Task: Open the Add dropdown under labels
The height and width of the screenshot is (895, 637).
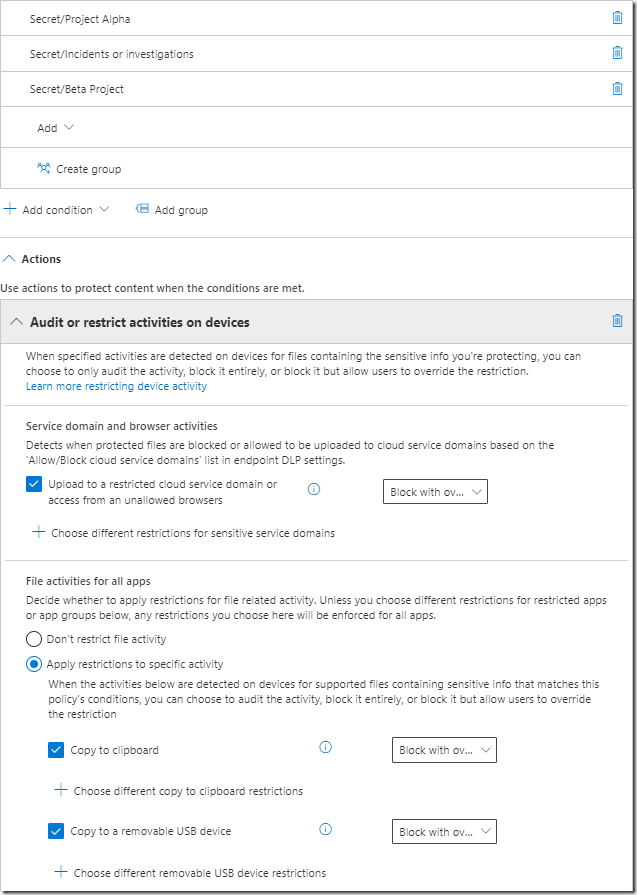Action: click(55, 128)
